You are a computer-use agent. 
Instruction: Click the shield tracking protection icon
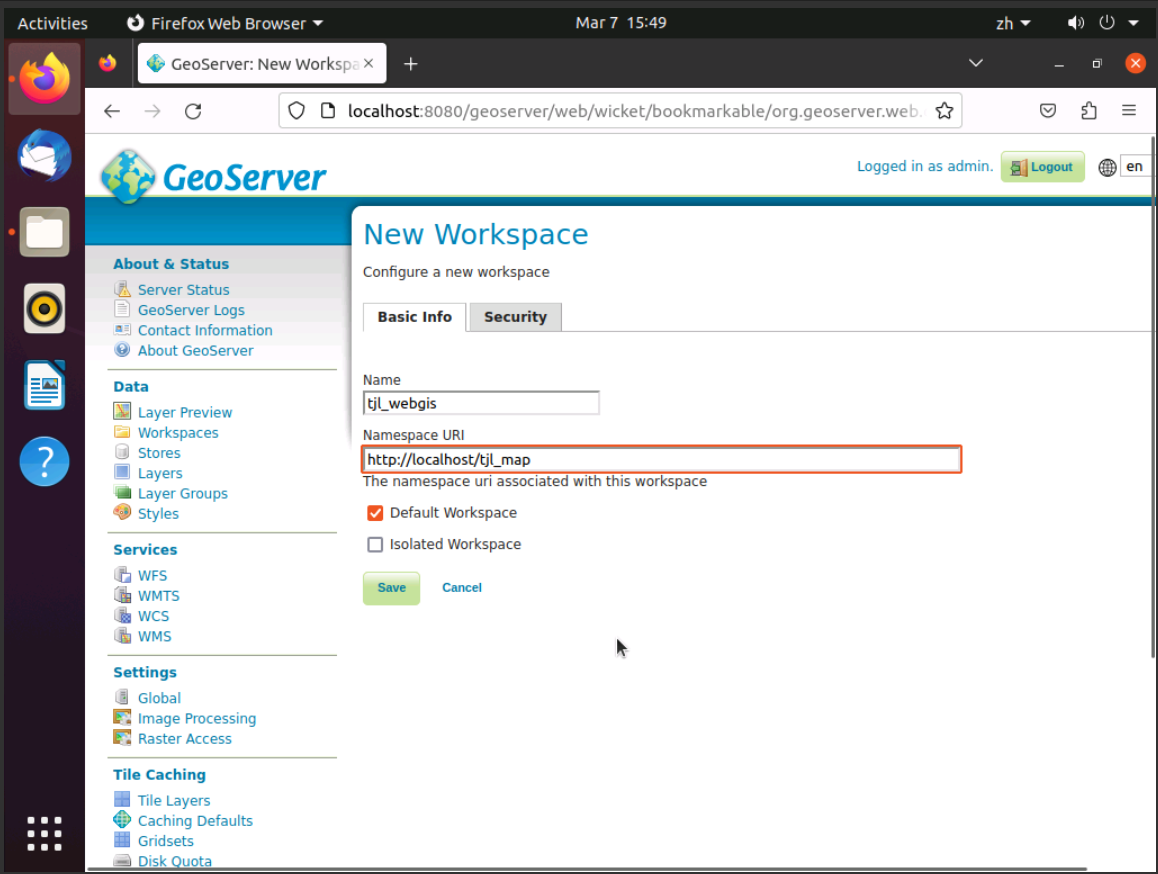[296, 111]
